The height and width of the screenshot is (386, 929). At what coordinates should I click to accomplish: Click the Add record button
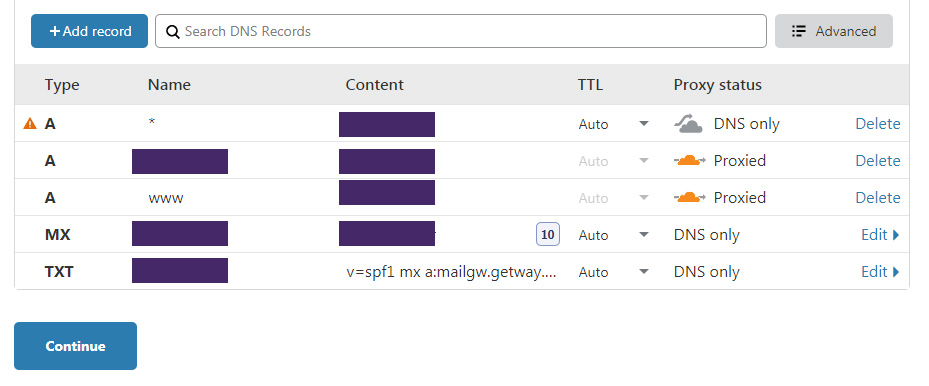89,31
